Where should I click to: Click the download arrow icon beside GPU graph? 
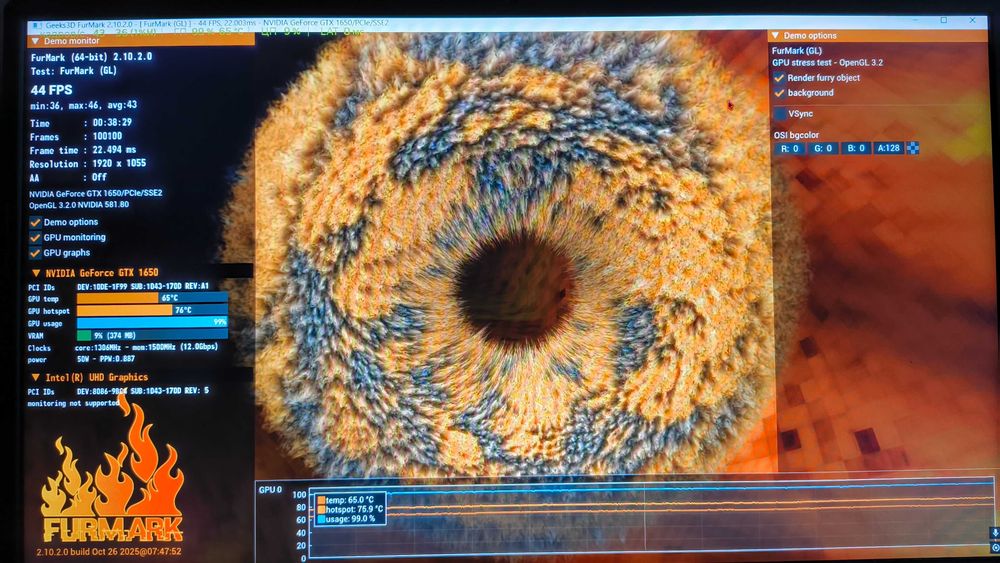(x=994, y=533)
